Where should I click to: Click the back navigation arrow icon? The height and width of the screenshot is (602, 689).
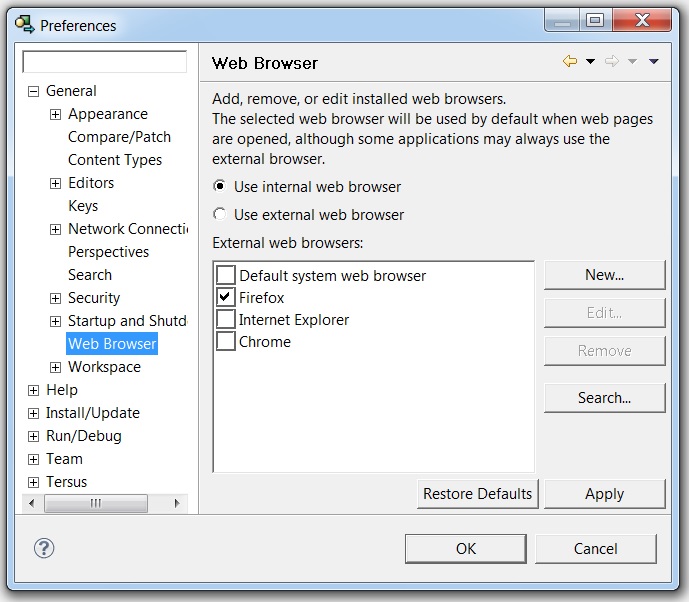[x=570, y=61]
